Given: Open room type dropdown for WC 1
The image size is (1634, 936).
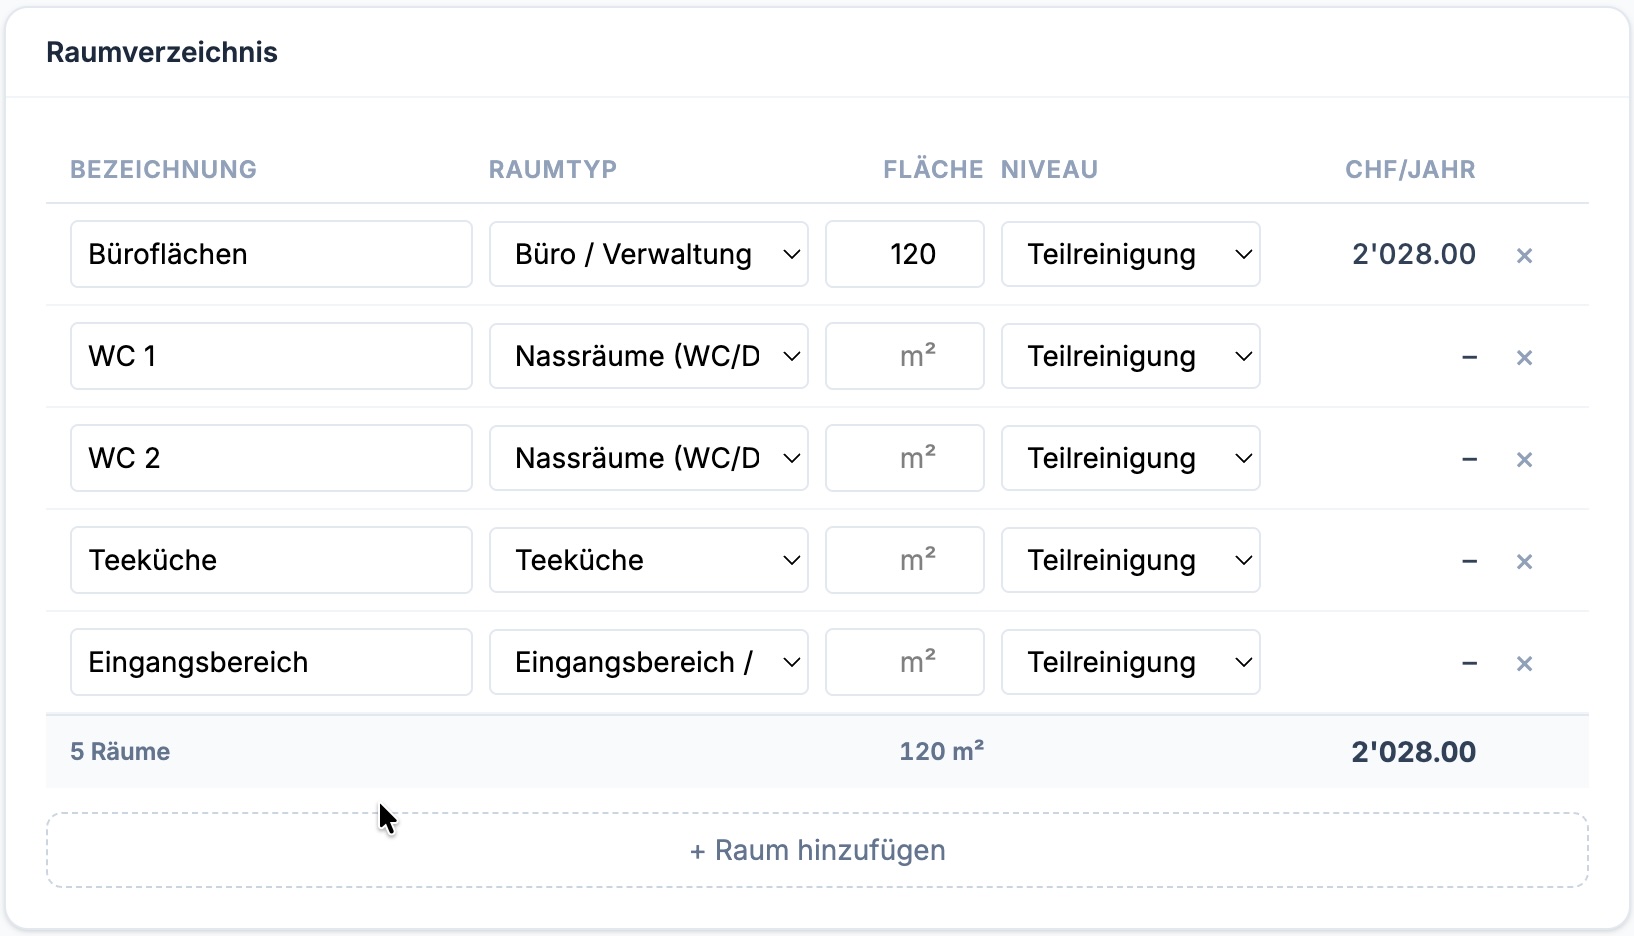Looking at the screenshot, I should click(x=648, y=356).
